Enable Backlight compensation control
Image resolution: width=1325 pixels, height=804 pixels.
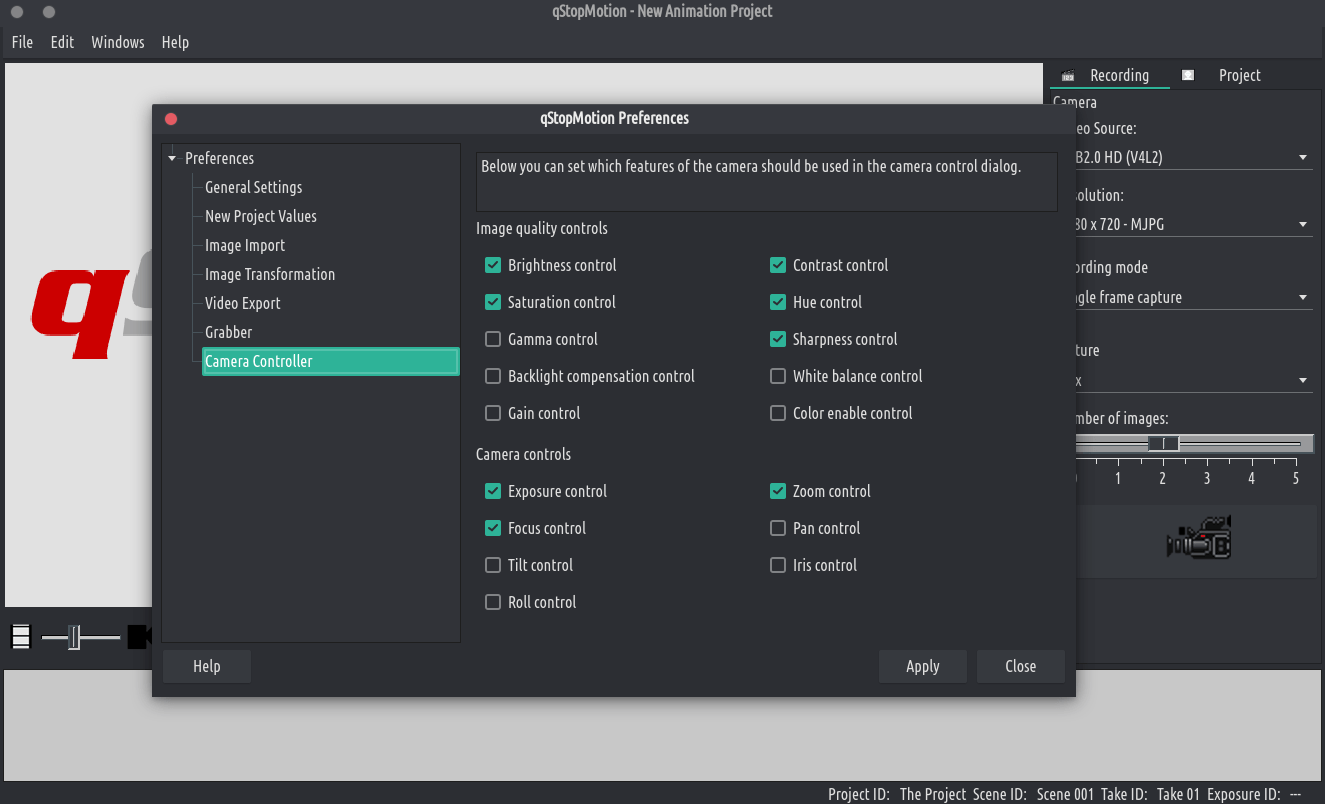tap(493, 376)
